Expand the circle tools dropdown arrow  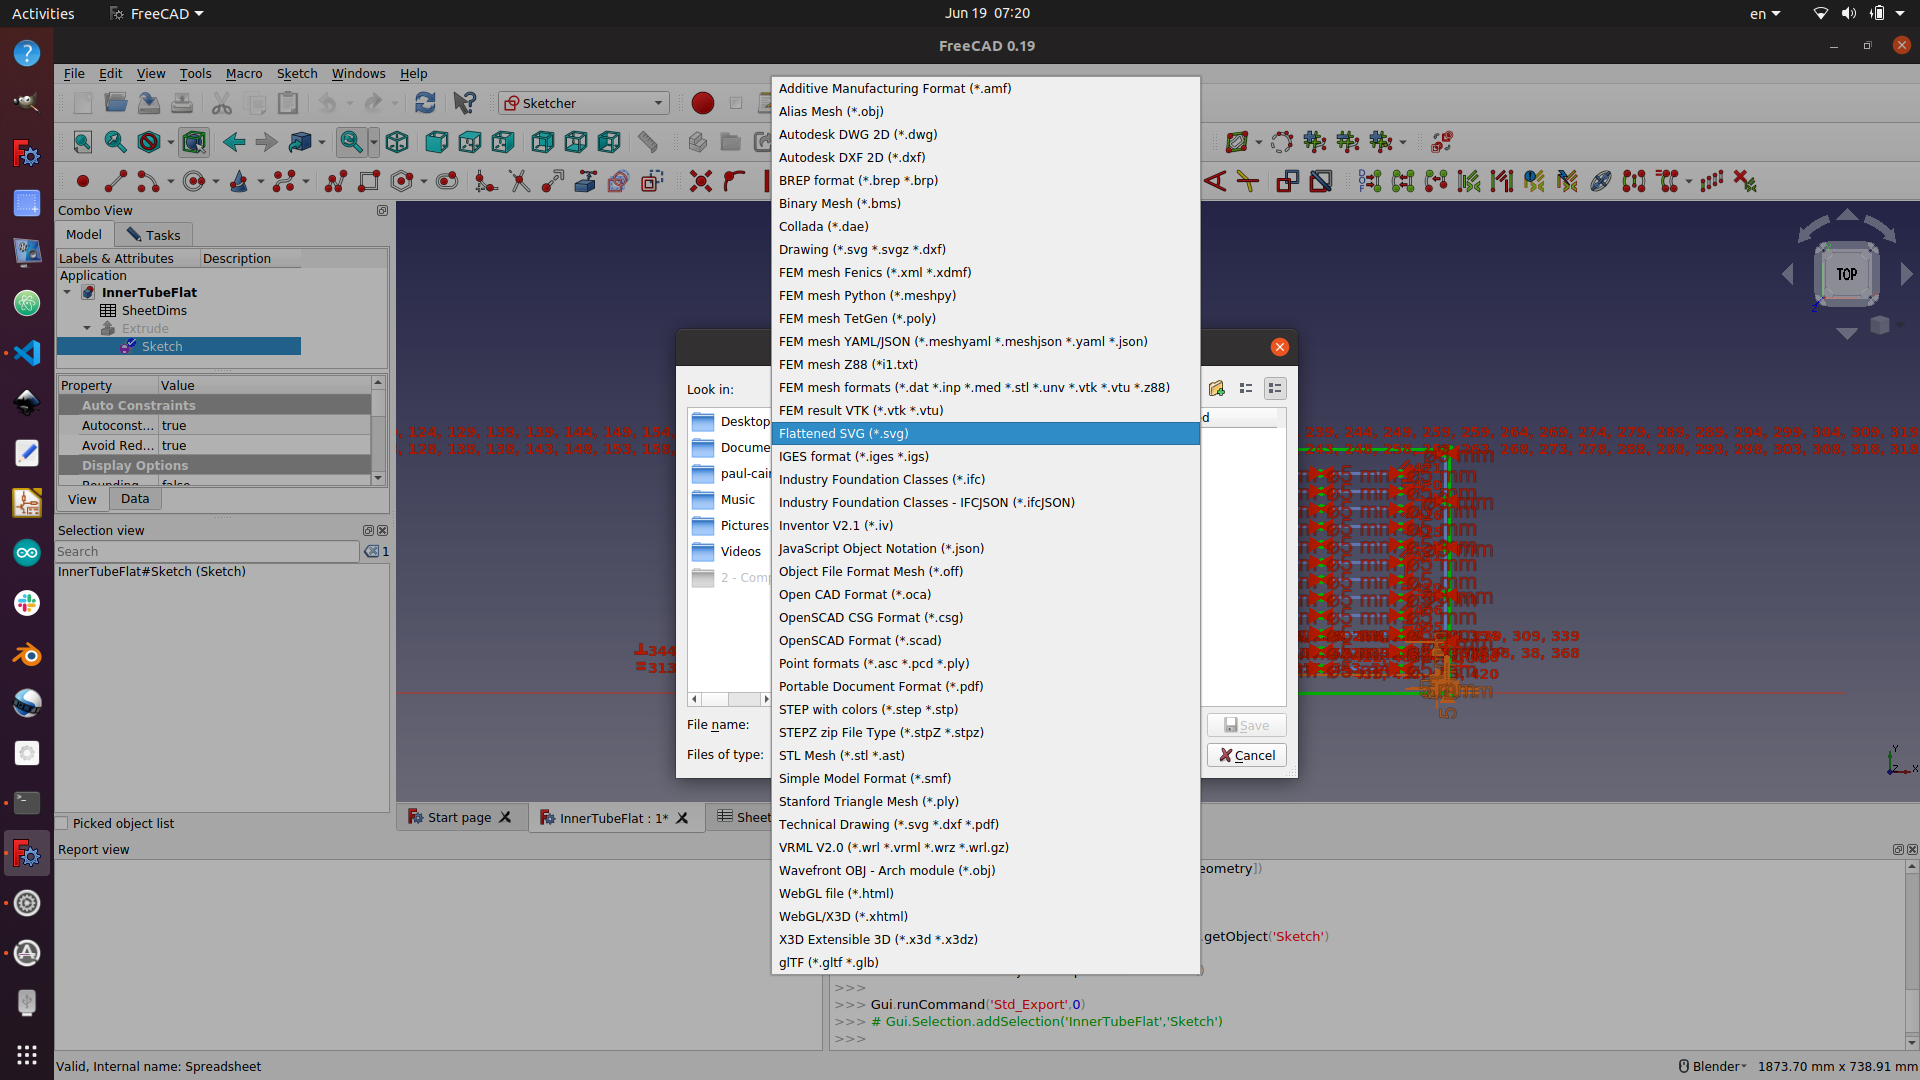[x=216, y=181]
